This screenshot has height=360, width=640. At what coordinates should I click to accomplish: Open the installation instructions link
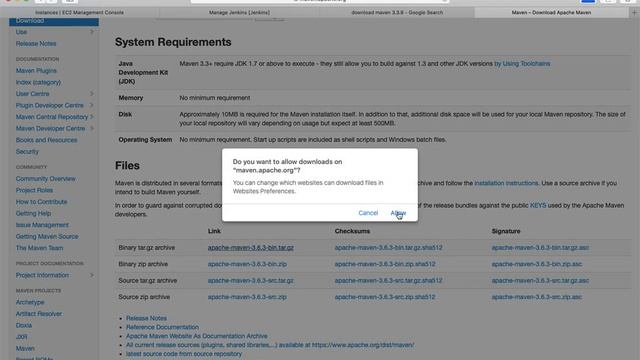click(506, 183)
